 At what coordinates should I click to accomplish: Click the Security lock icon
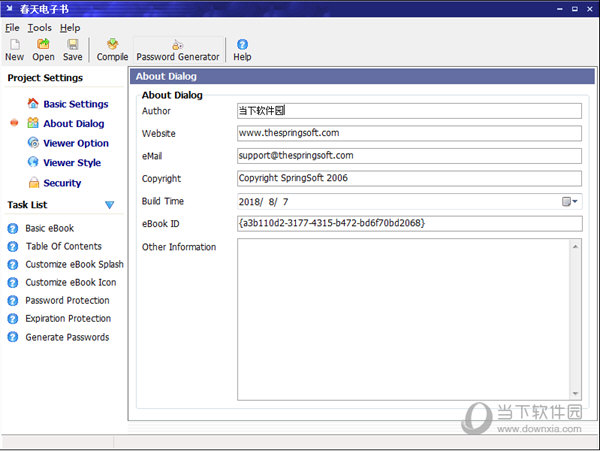pos(34,182)
